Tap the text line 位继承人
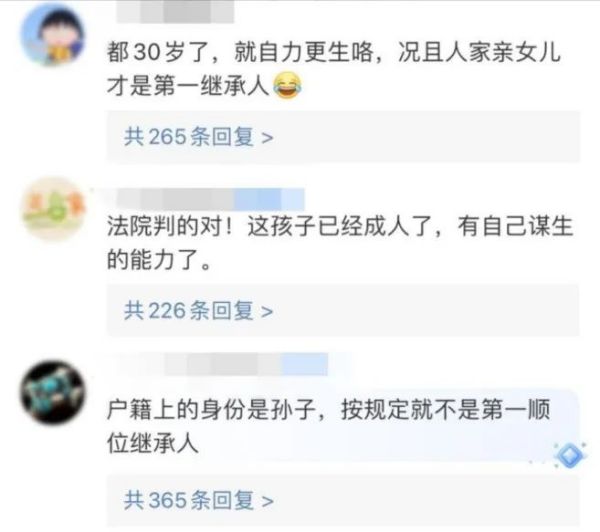Screen dimensions: 600x532 153,443
